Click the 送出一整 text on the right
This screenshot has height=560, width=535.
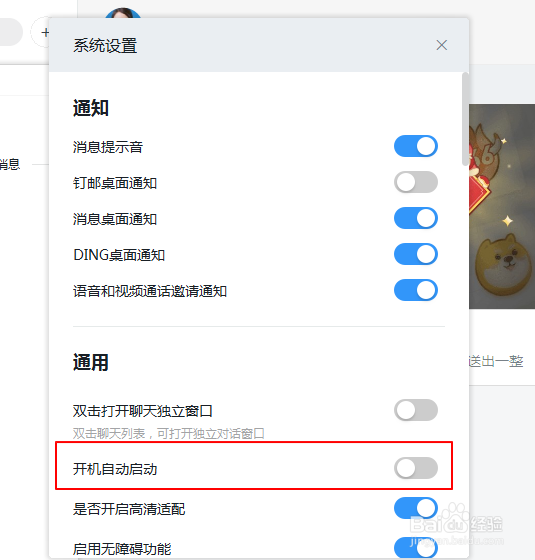coord(496,361)
